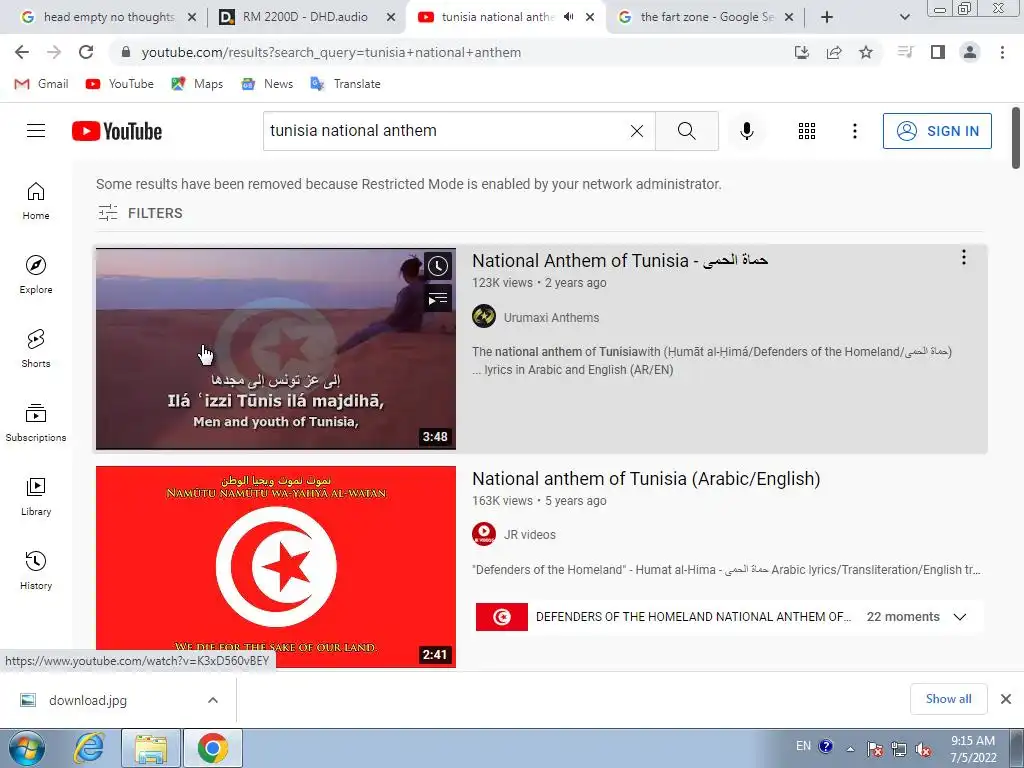Bookmark this page with the star
The height and width of the screenshot is (768, 1024).
coord(866,52)
